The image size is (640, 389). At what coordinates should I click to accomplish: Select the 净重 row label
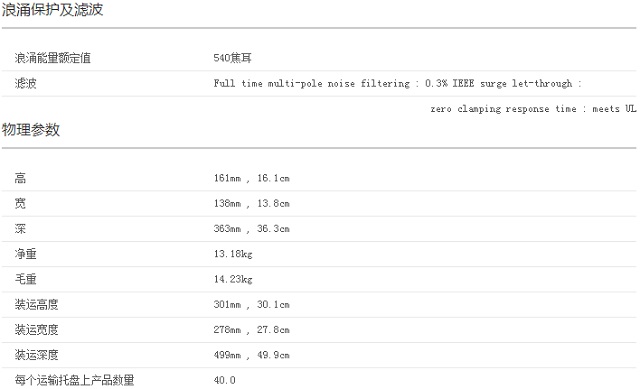click(26, 254)
